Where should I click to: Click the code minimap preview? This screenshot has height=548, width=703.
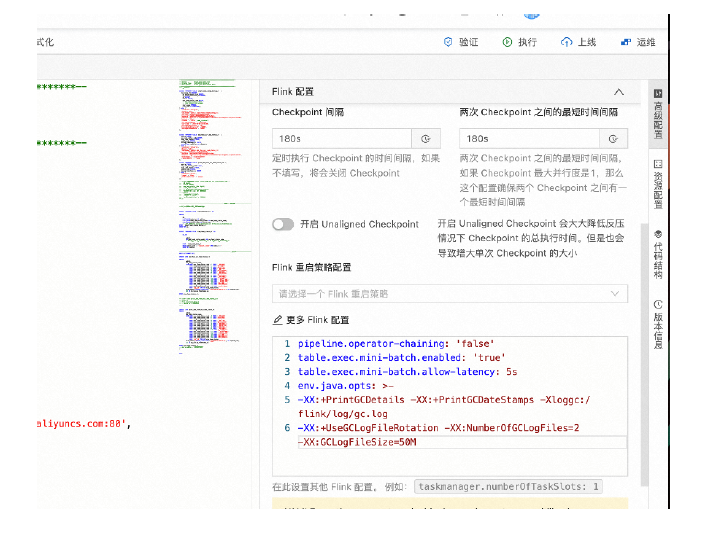tap(215, 217)
